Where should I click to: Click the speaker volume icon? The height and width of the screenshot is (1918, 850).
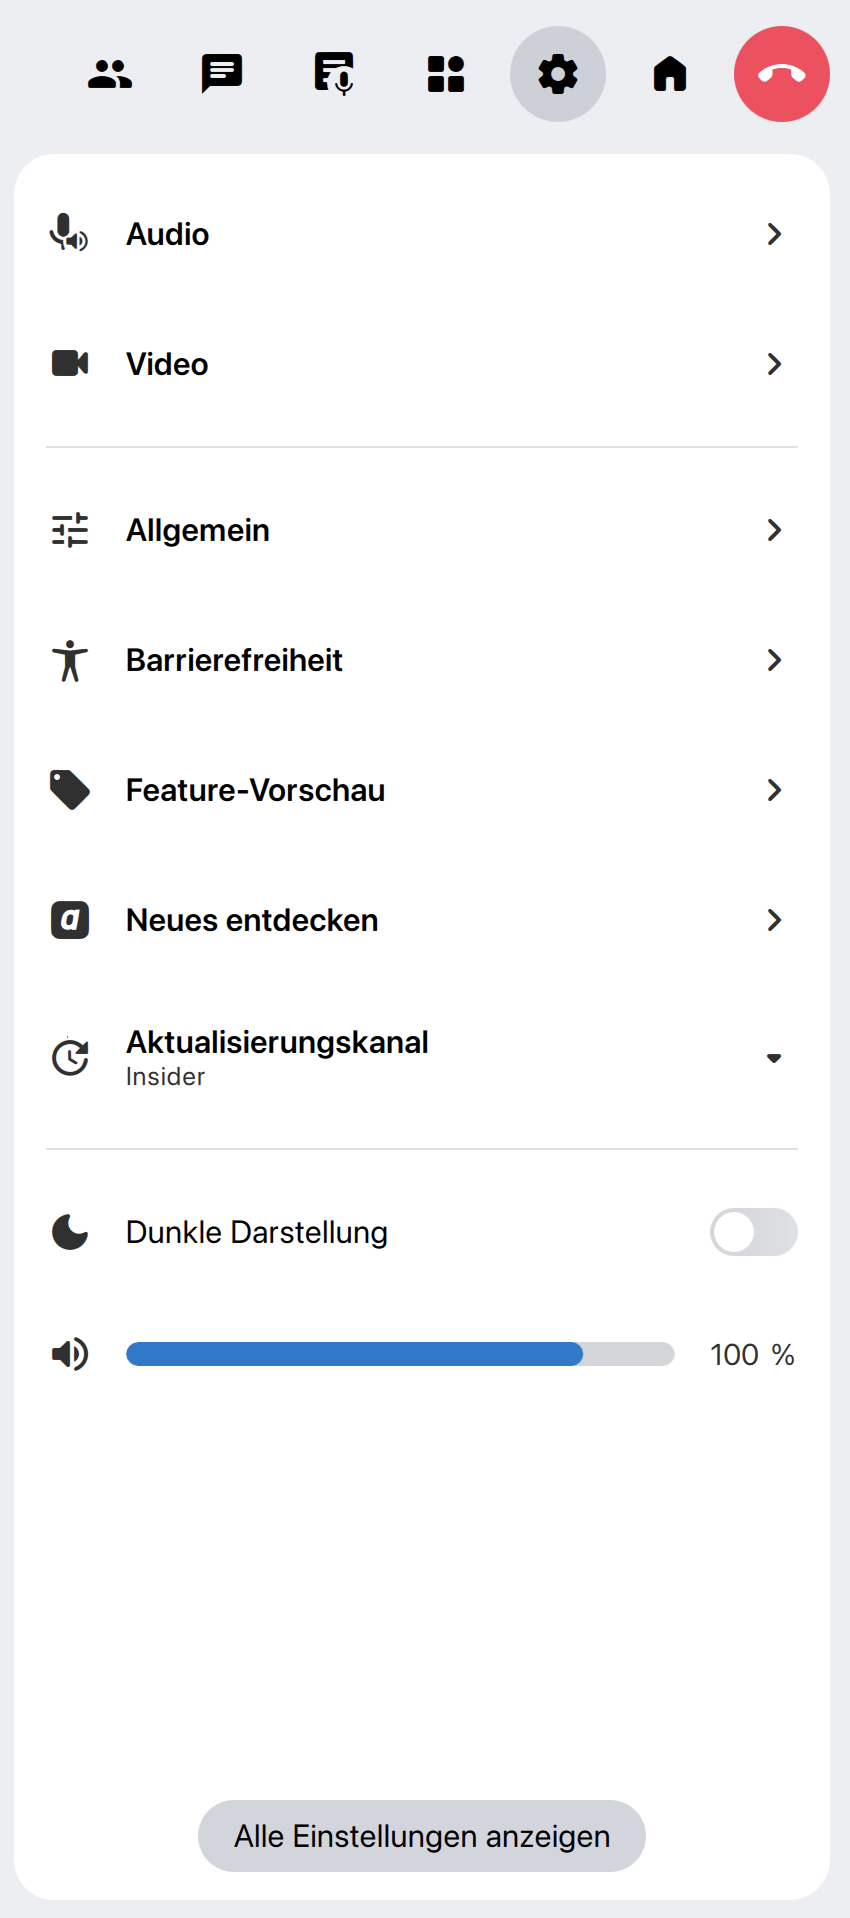pos(70,1354)
